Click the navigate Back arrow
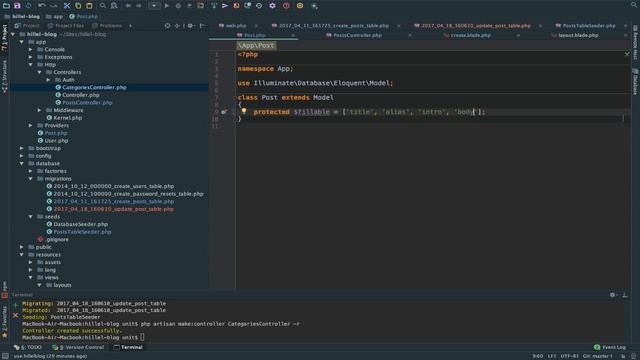Image resolution: width=640 pixels, height=360 pixels. pos(128,6)
